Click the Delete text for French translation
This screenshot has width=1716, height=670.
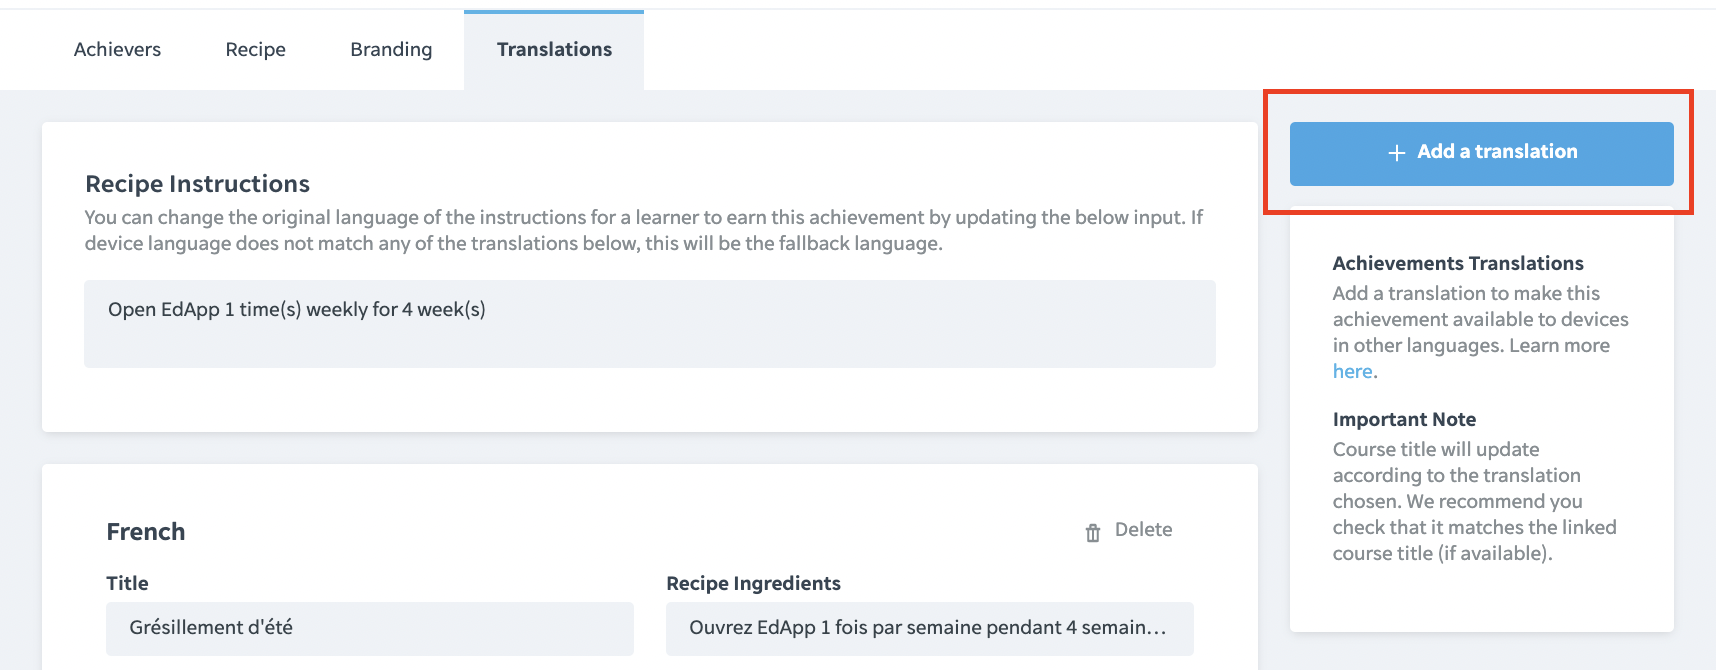1143,530
